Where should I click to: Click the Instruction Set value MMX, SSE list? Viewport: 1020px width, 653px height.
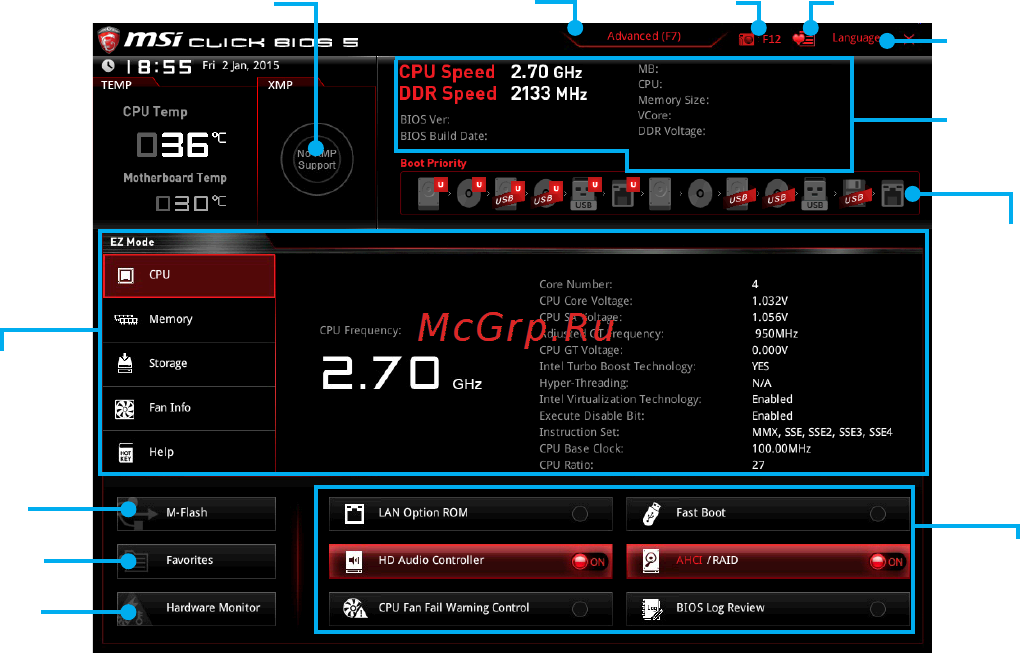822,433
